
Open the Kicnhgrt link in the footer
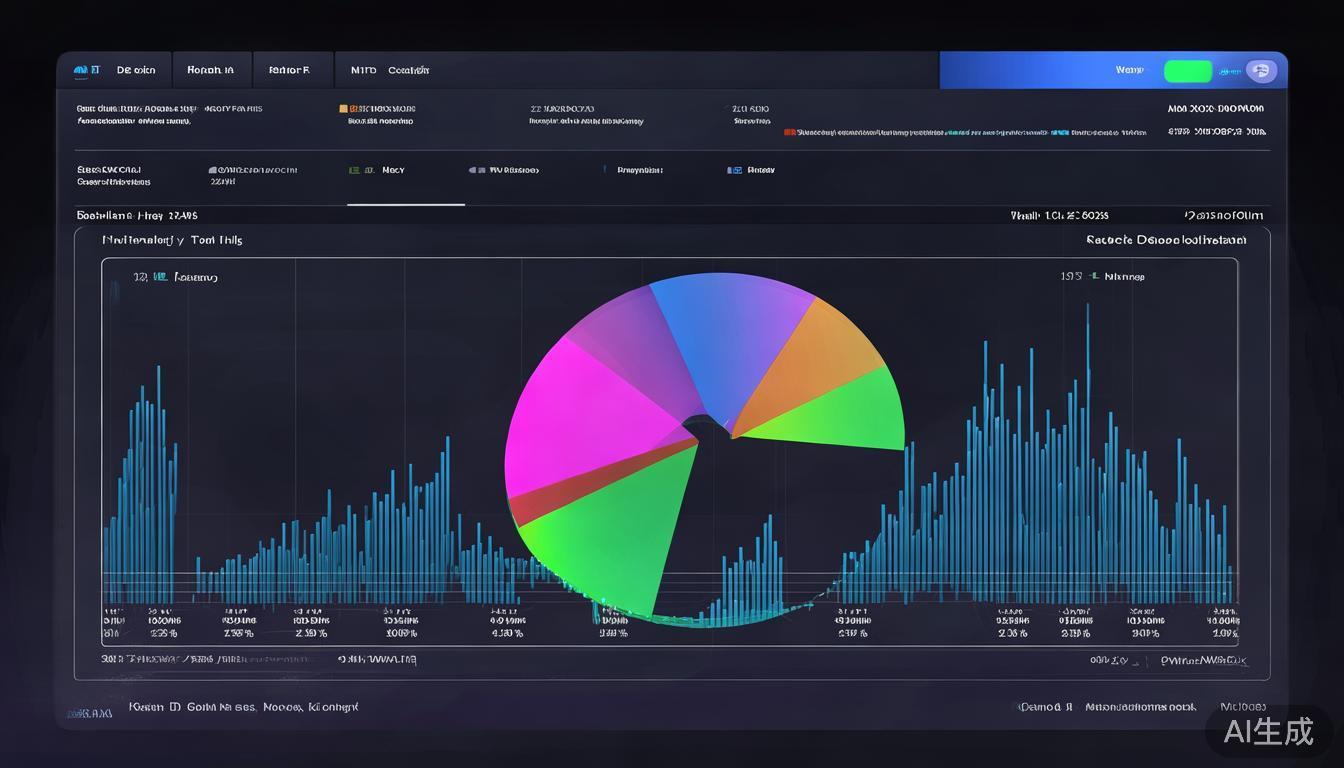pyautogui.click(x=333, y=707)
